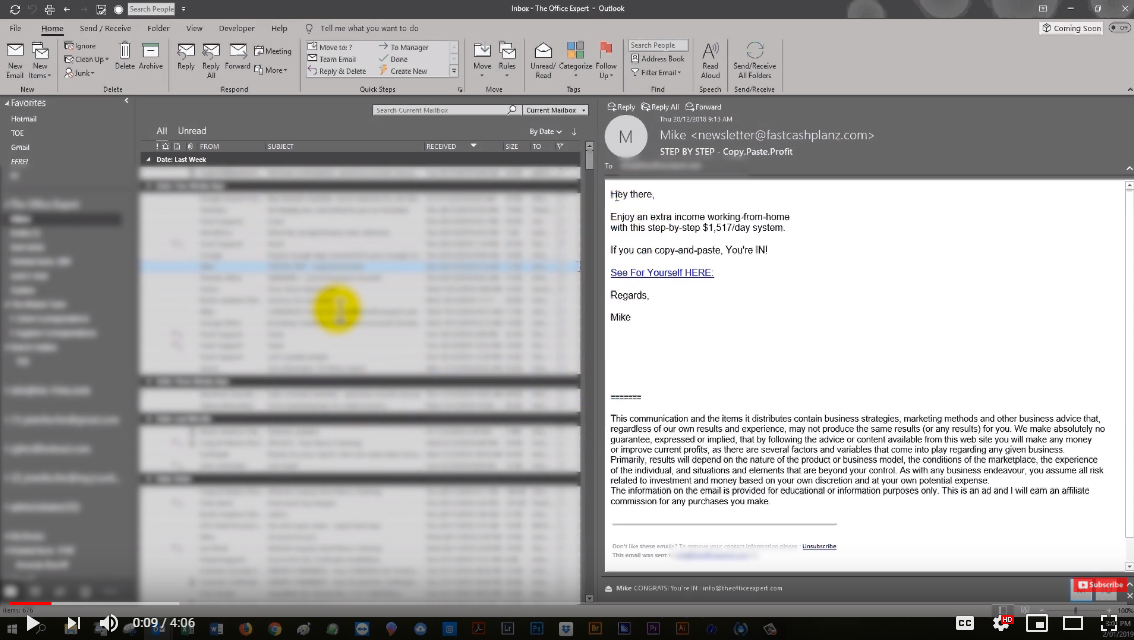This screenshot has height=640, width=1134.
Task: Select the To Manager quick step
Action: point(404,47)
